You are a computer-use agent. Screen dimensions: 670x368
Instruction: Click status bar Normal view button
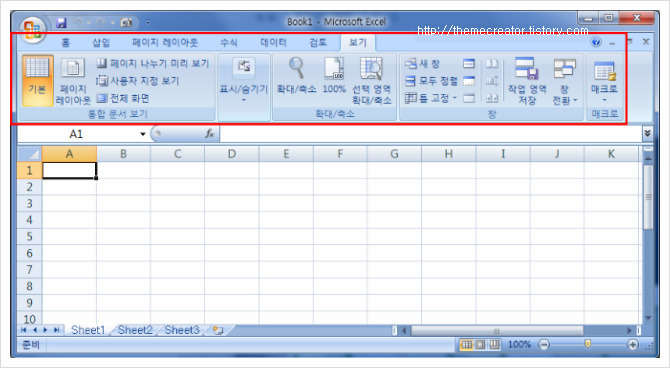click(x=466, y=344)
